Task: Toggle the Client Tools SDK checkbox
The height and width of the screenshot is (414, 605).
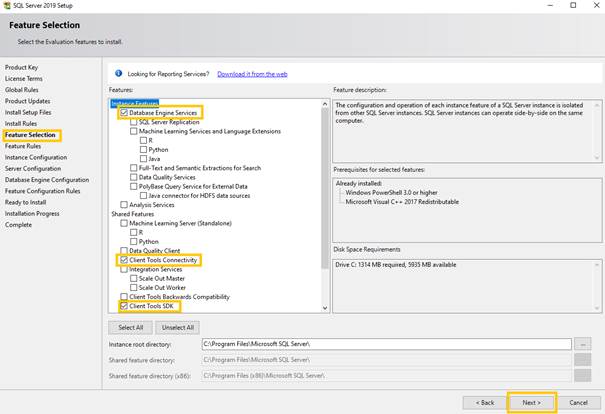Action: coord(124,305)
